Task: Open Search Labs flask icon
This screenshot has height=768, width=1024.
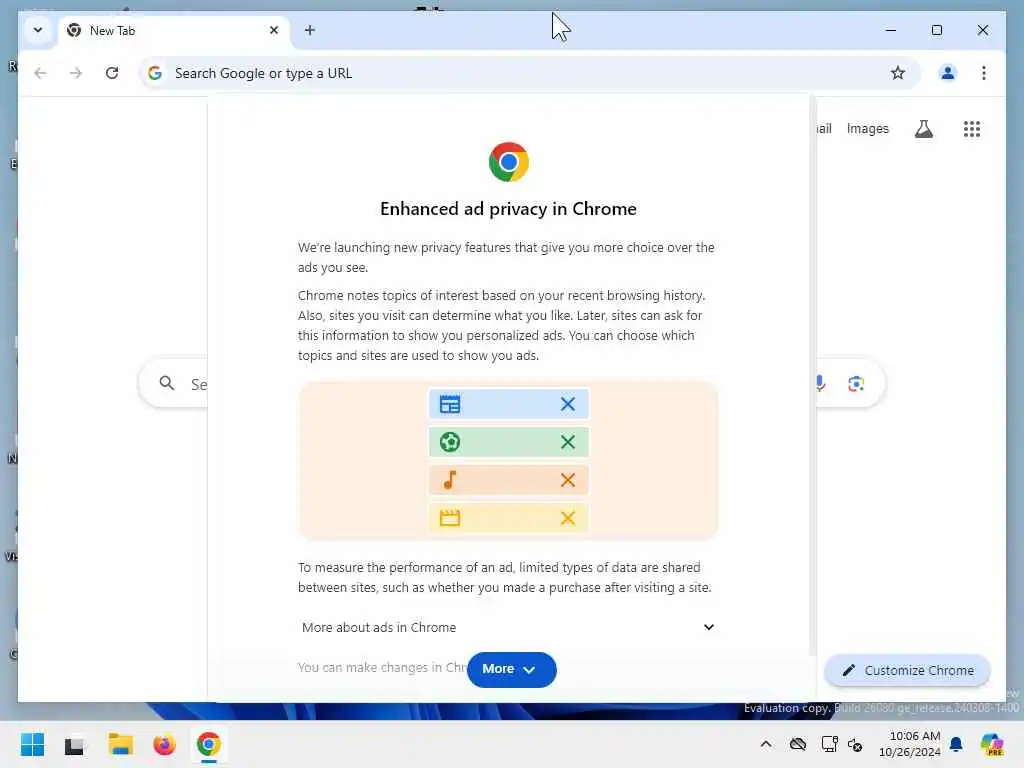Action: pyautogui.click(x=923, y=129)
